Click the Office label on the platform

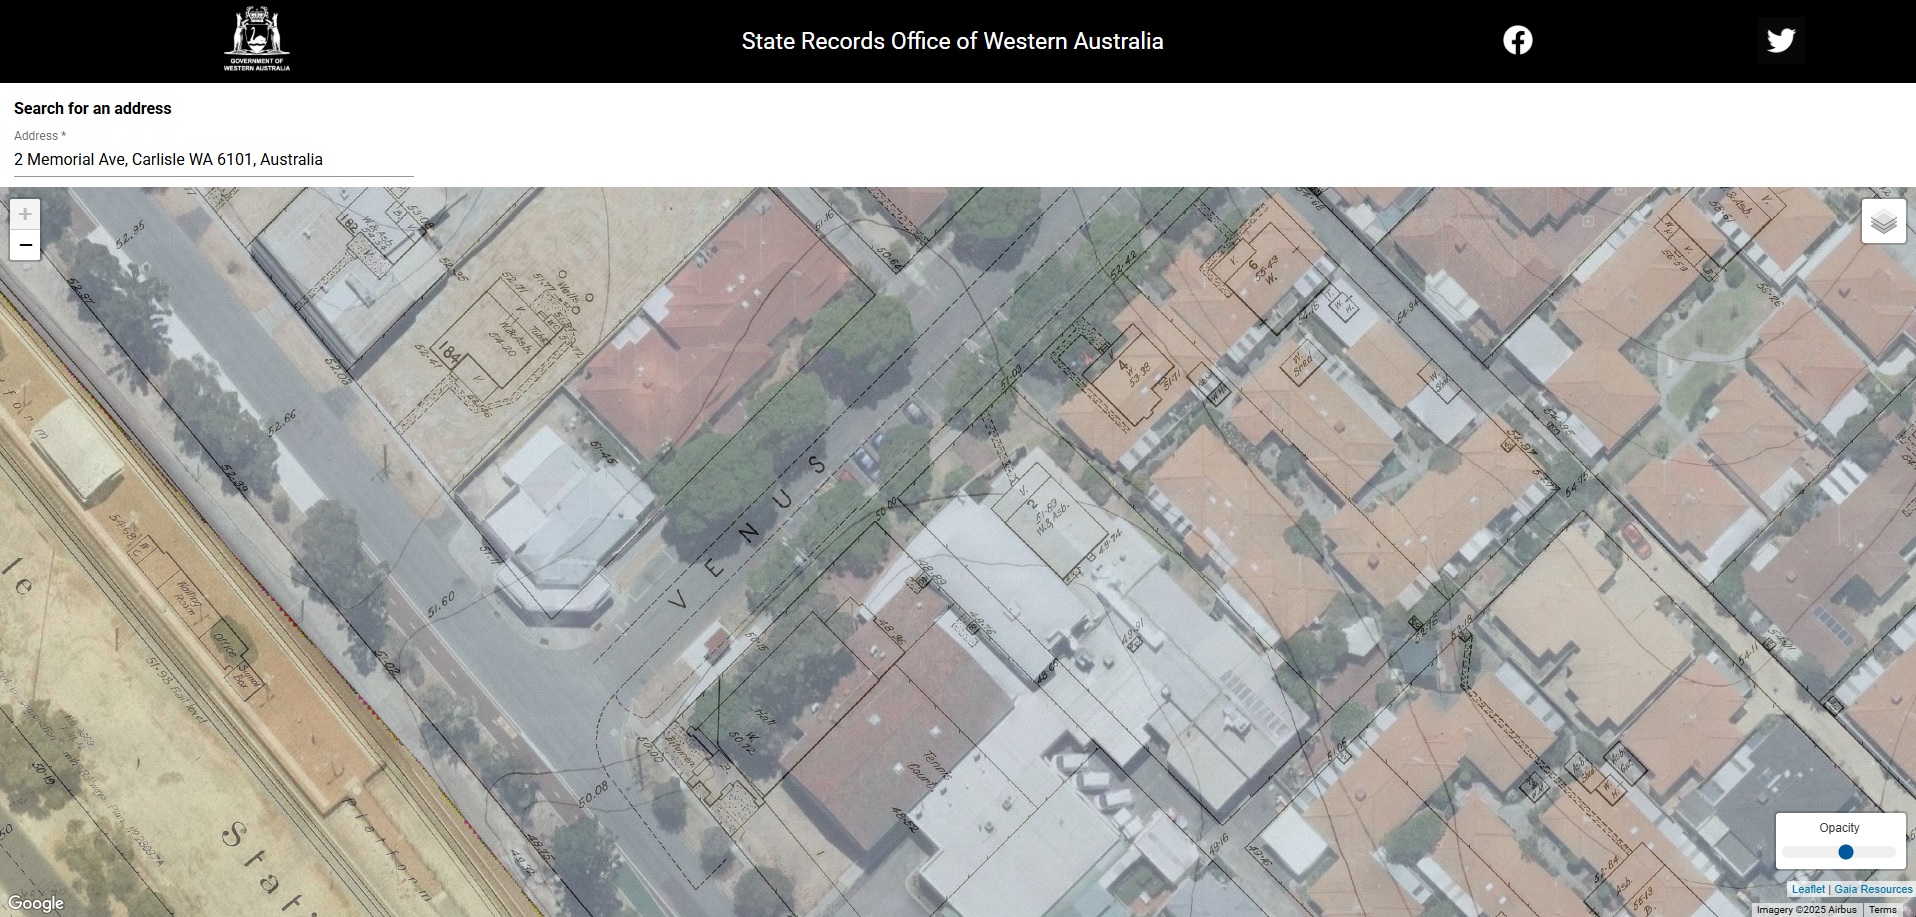pyautogui.click(x=226, y=646)
